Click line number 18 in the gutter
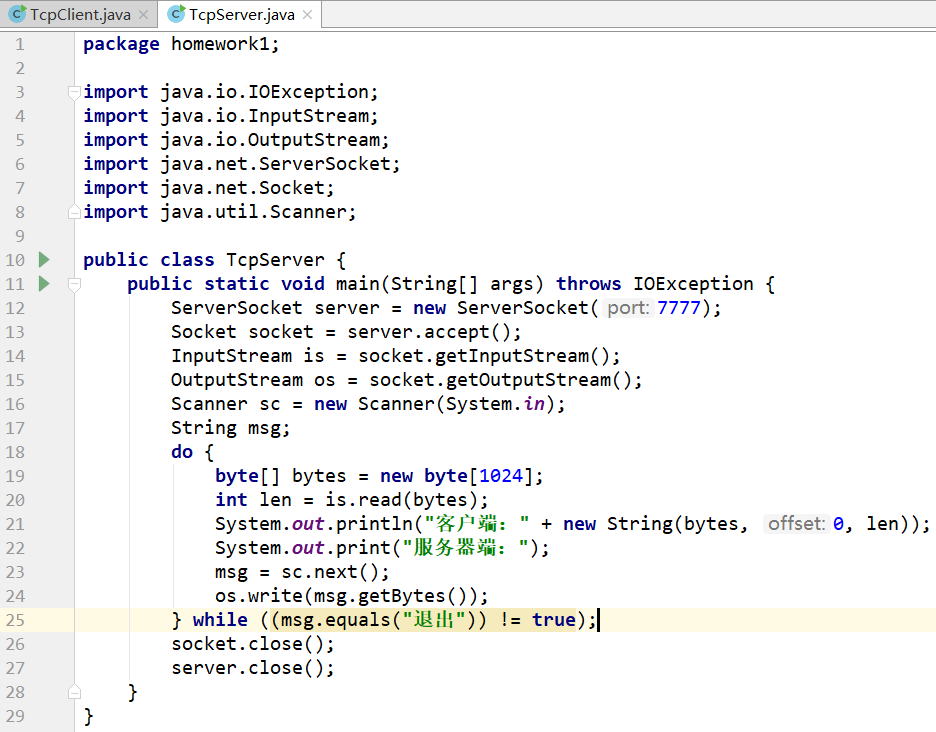The image size is (936, 732). tap(16, 452)
